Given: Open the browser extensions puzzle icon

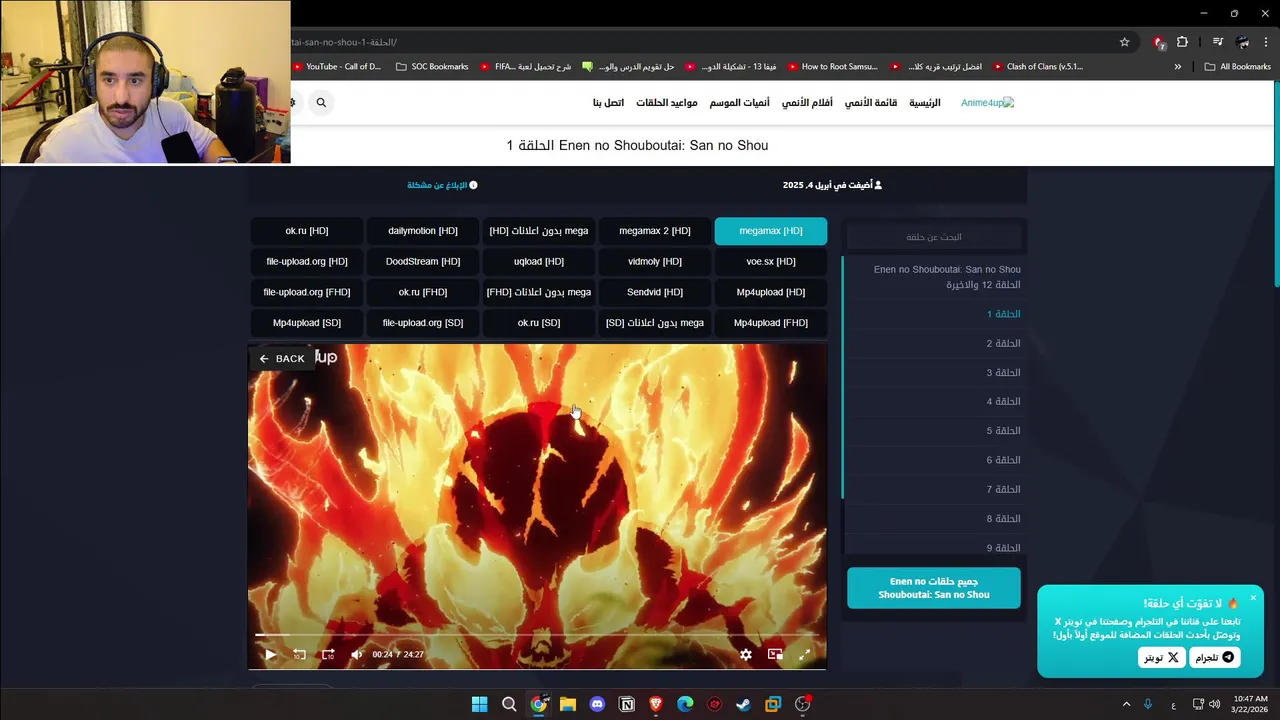Looking at the screenshot, I should (1182, 42).
